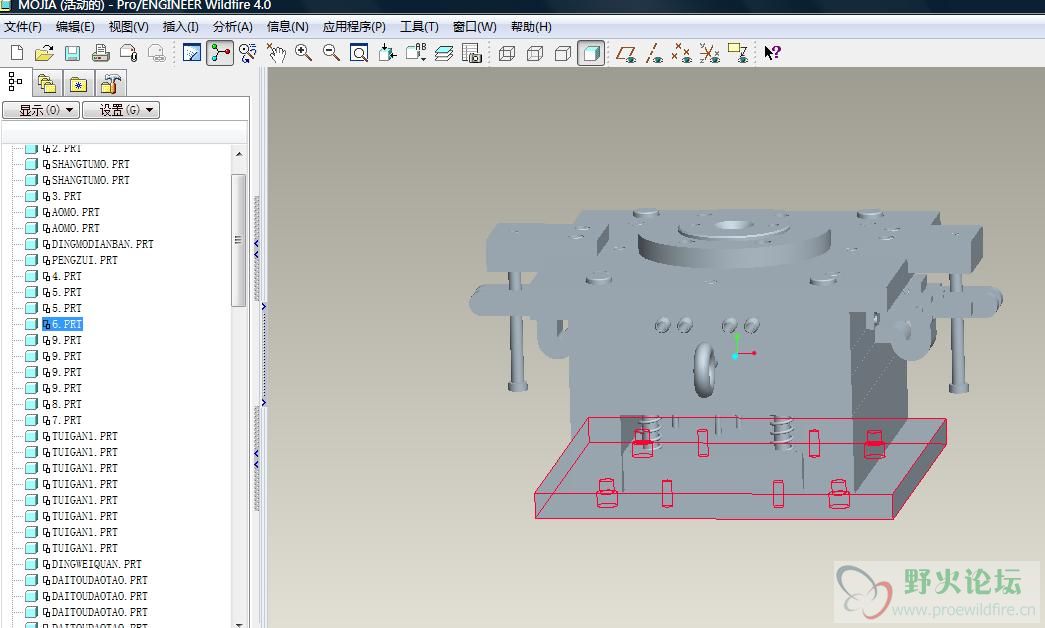
Task: Click the model tree scrollbar thumb
Action: point(239,240)
